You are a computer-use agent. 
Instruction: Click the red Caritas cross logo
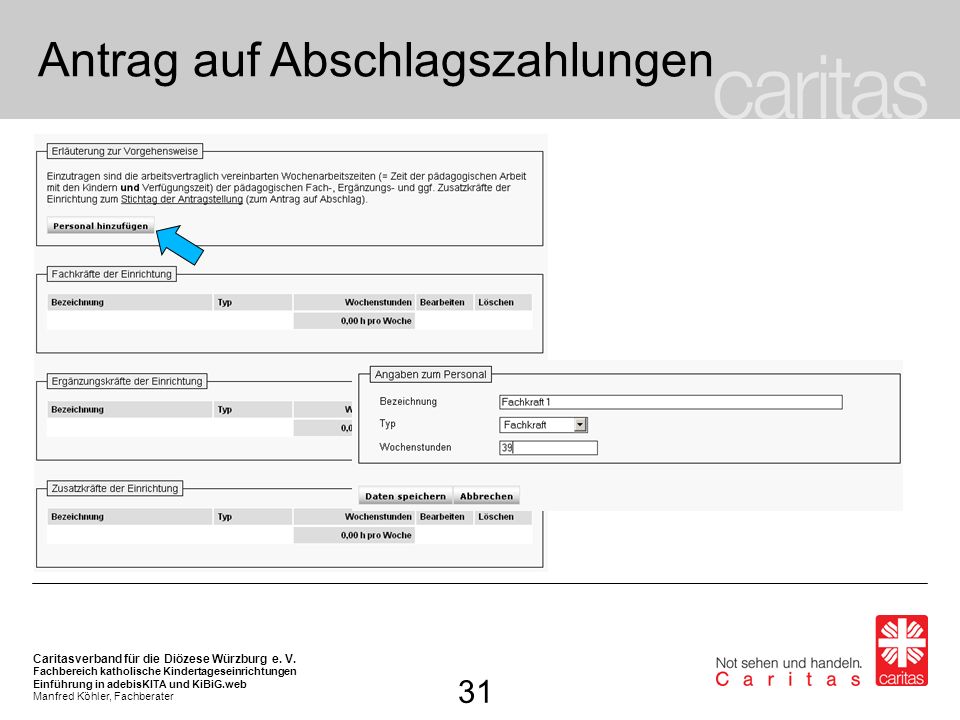[901, 651]
